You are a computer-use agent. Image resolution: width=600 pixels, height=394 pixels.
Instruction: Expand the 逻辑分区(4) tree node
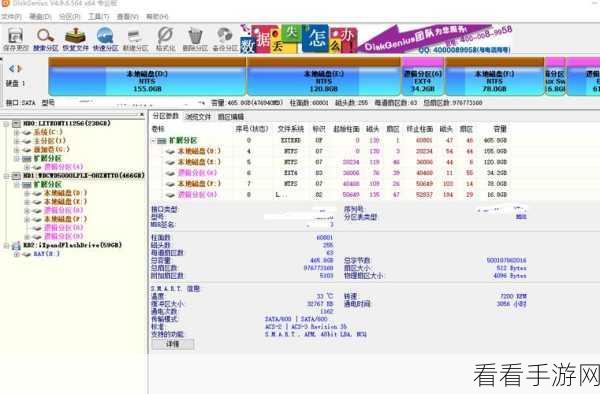point(27,167)
